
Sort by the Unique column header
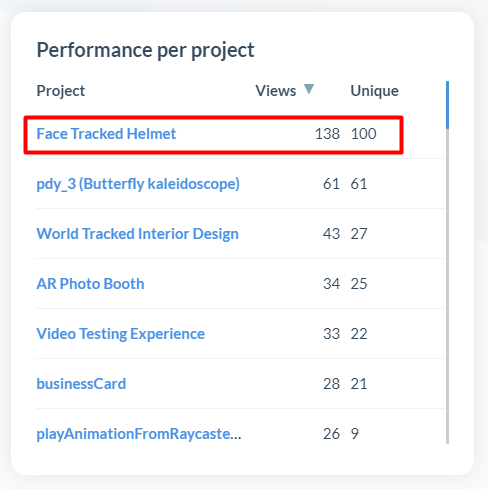(374, 91)
